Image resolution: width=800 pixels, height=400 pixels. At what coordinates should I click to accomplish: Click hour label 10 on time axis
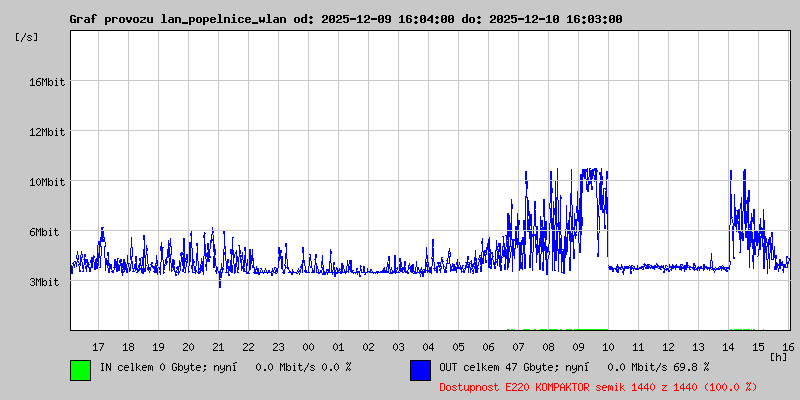click(x=609, y=347)
